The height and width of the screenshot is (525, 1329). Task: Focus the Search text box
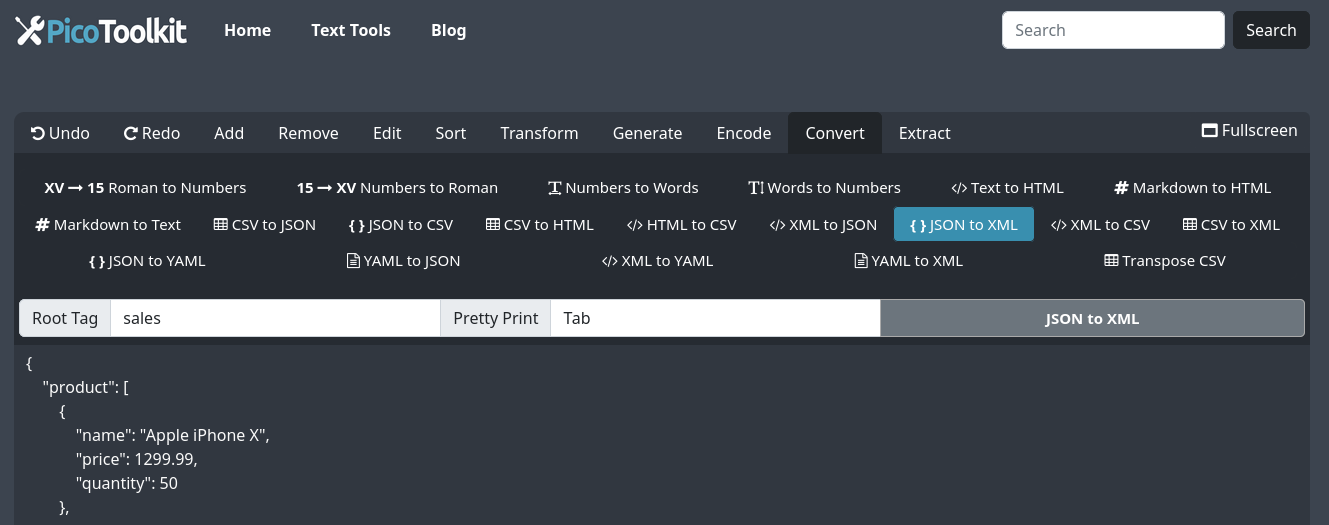coord(1112,30)
